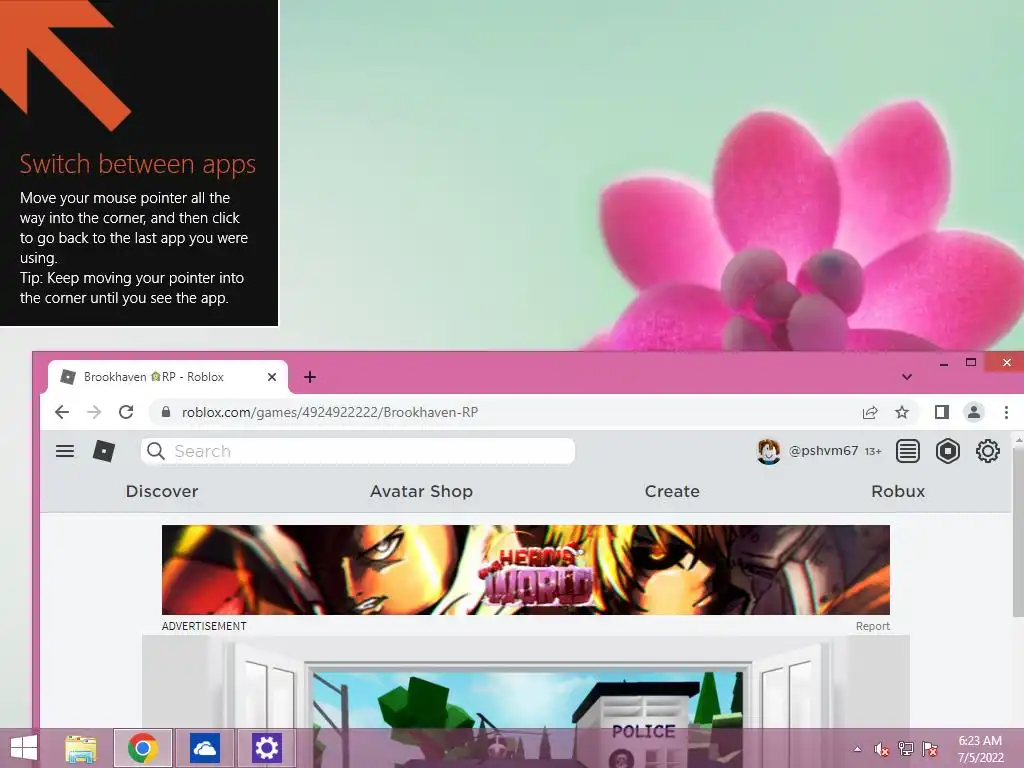Minimize the Chrome window

click(943, 363)
